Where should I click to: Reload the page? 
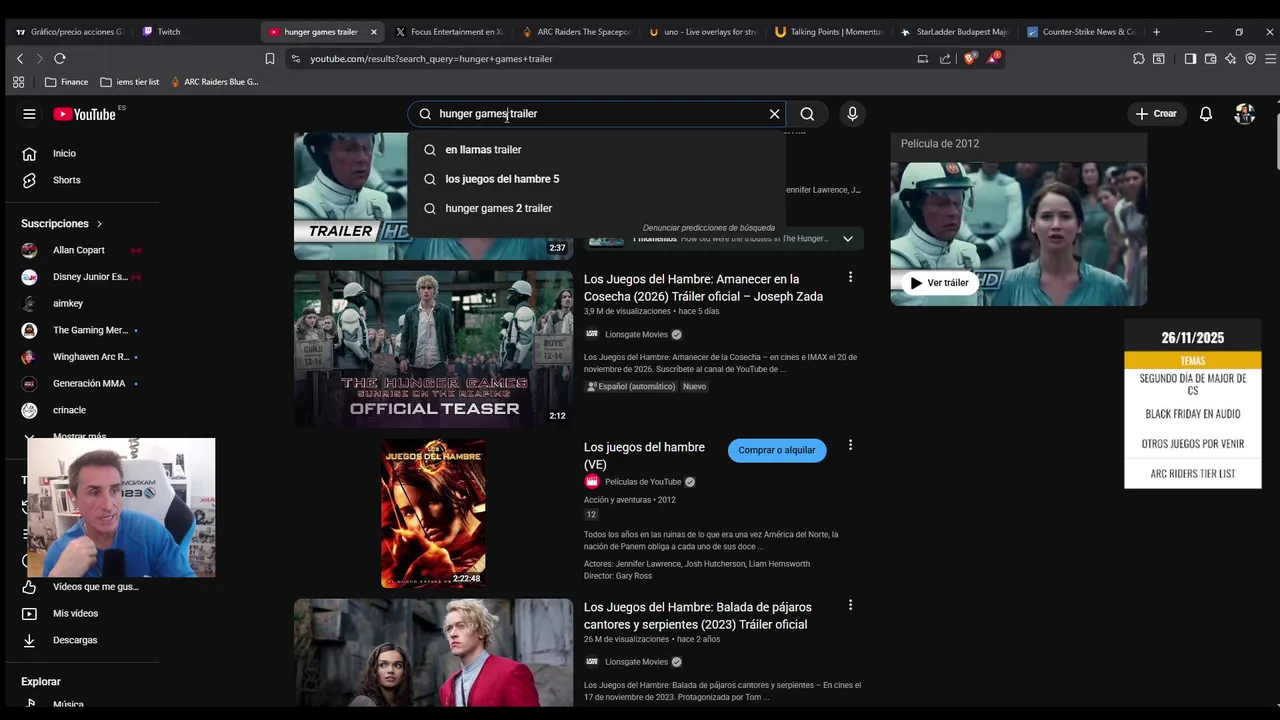(60, 59)
